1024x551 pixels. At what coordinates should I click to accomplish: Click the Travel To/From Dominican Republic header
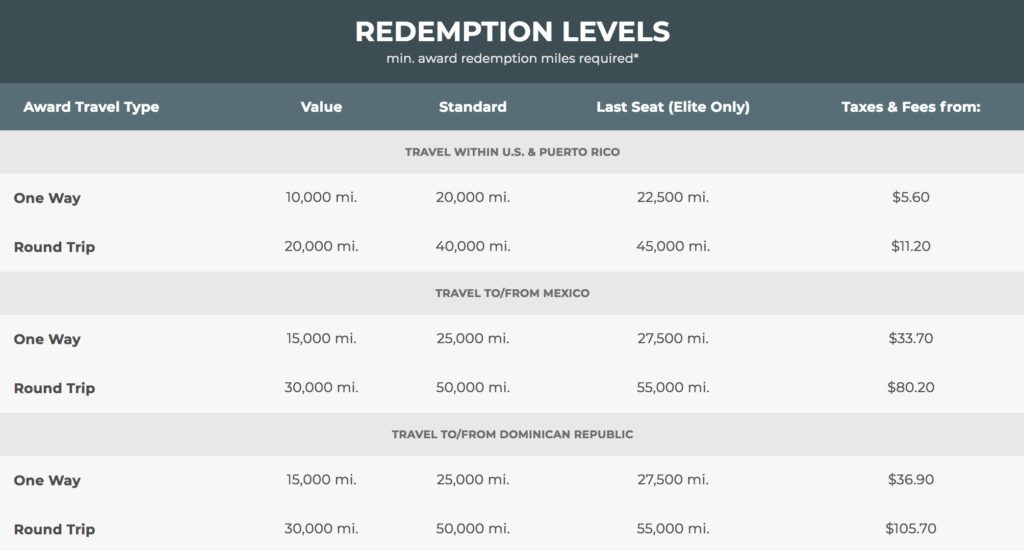pyautogui.click(x=512, y=434)
